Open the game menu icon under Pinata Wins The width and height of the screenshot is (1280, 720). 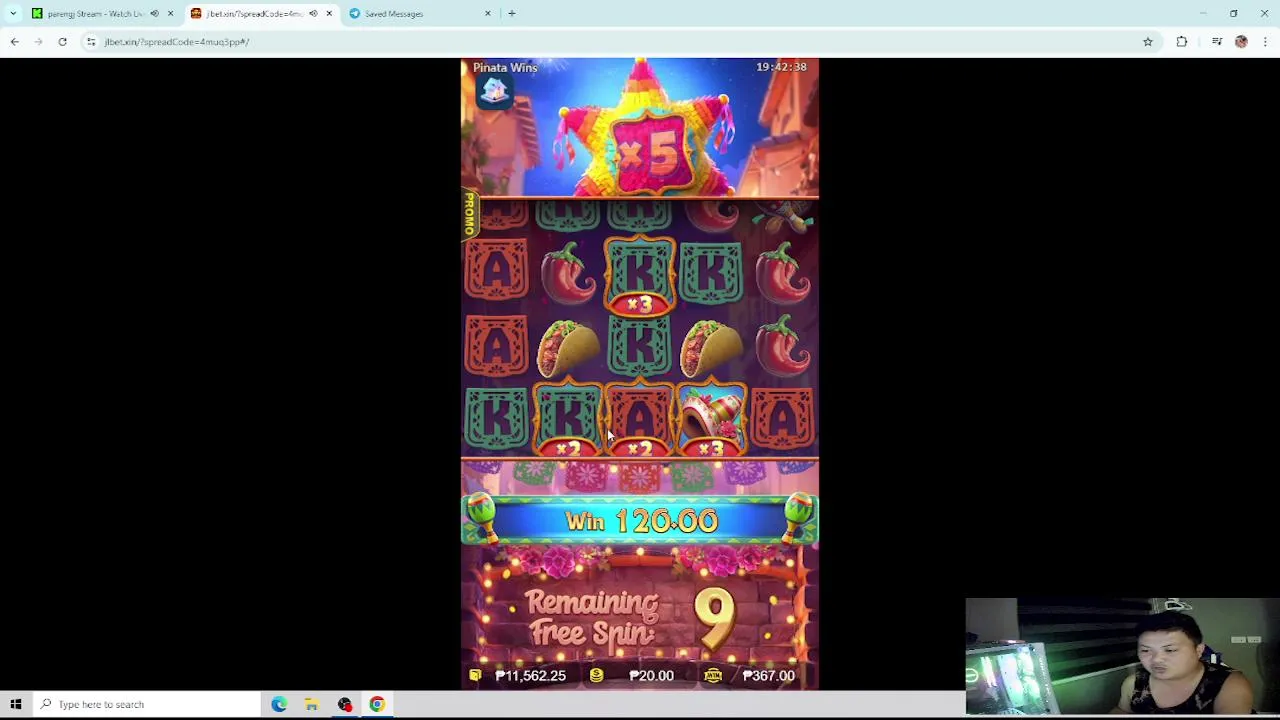(x=494, y=91)
